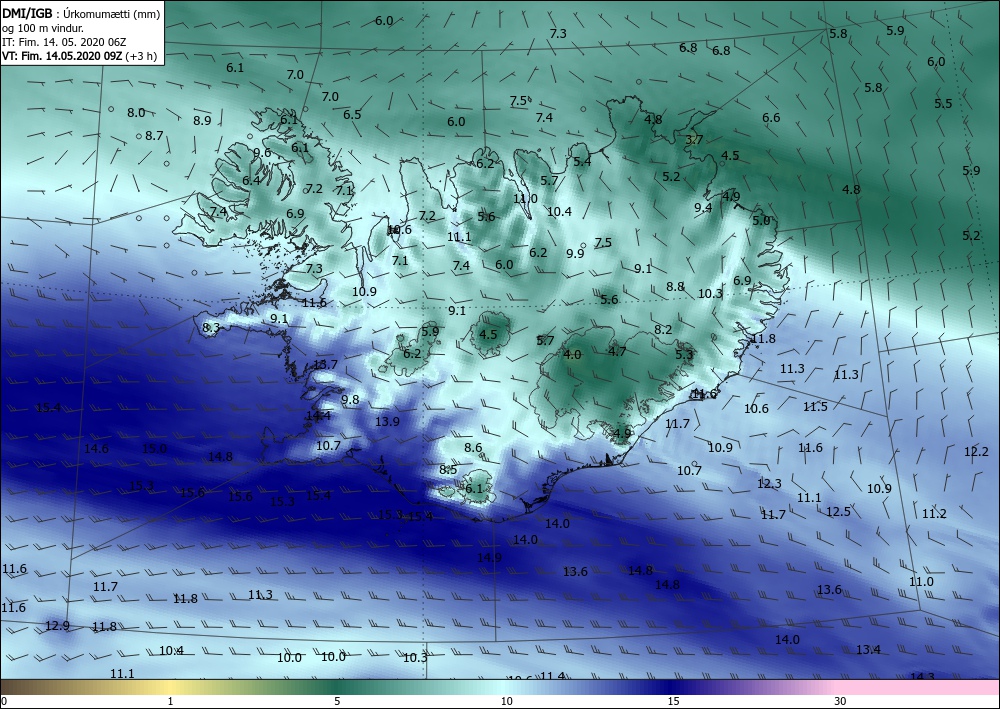Click the 13.7 value on the map
The height and width of the screenshot is (709, 1000).
coord(325,365)
